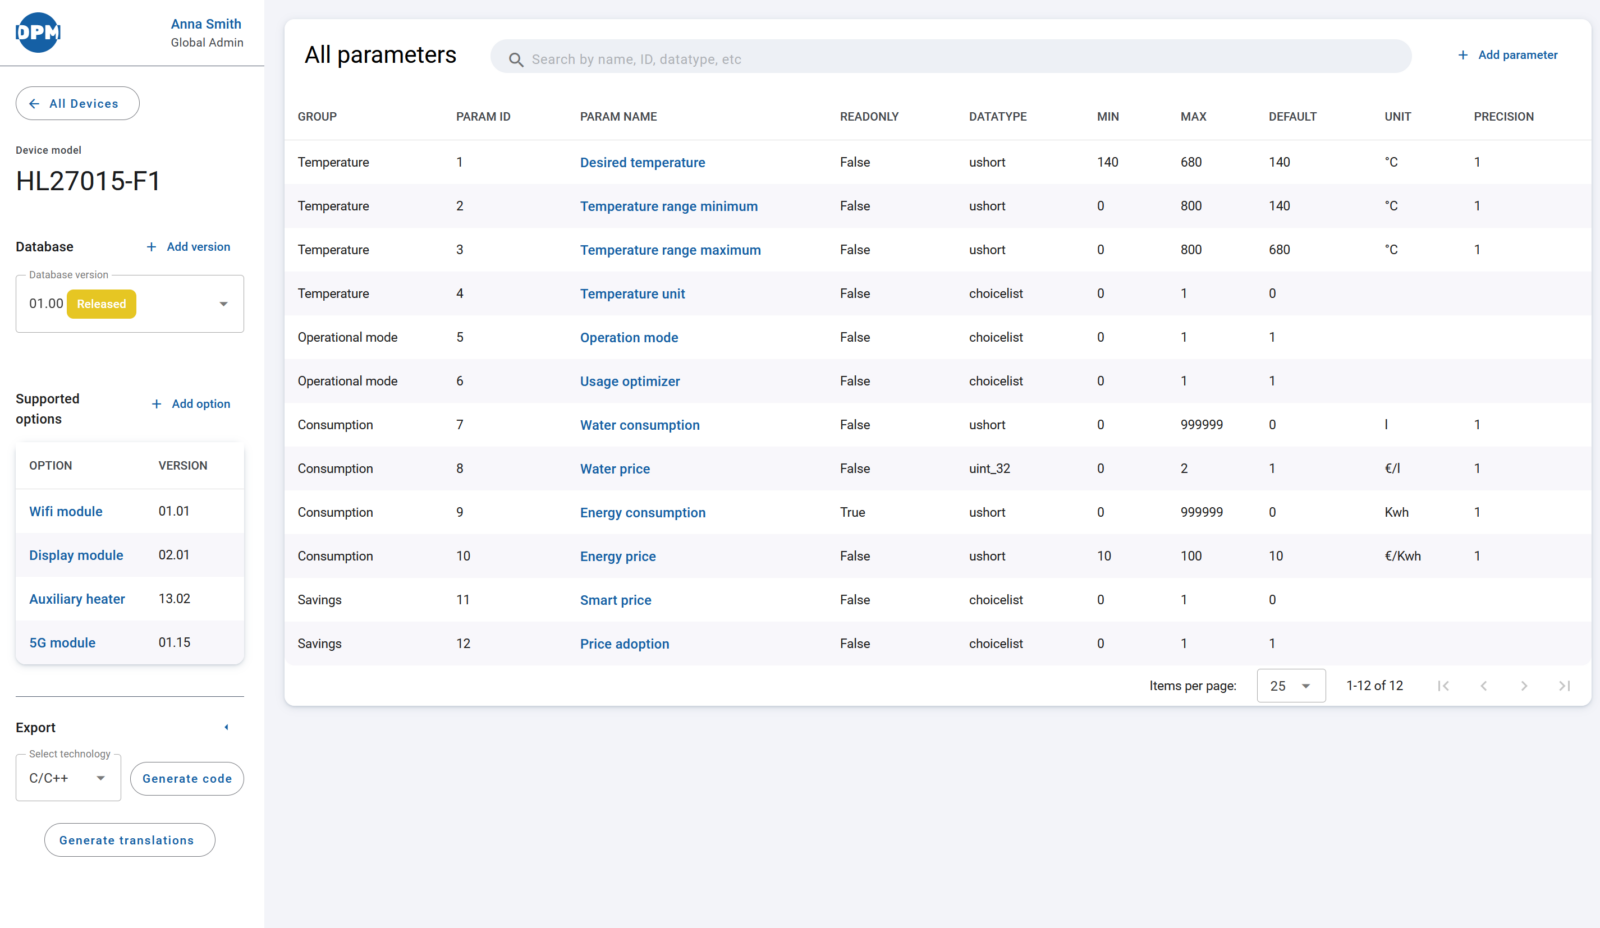Collapse the Export section arrow
Viewport: 1600px width, 928px height.
pyautogui.click(x=226, y=728)
